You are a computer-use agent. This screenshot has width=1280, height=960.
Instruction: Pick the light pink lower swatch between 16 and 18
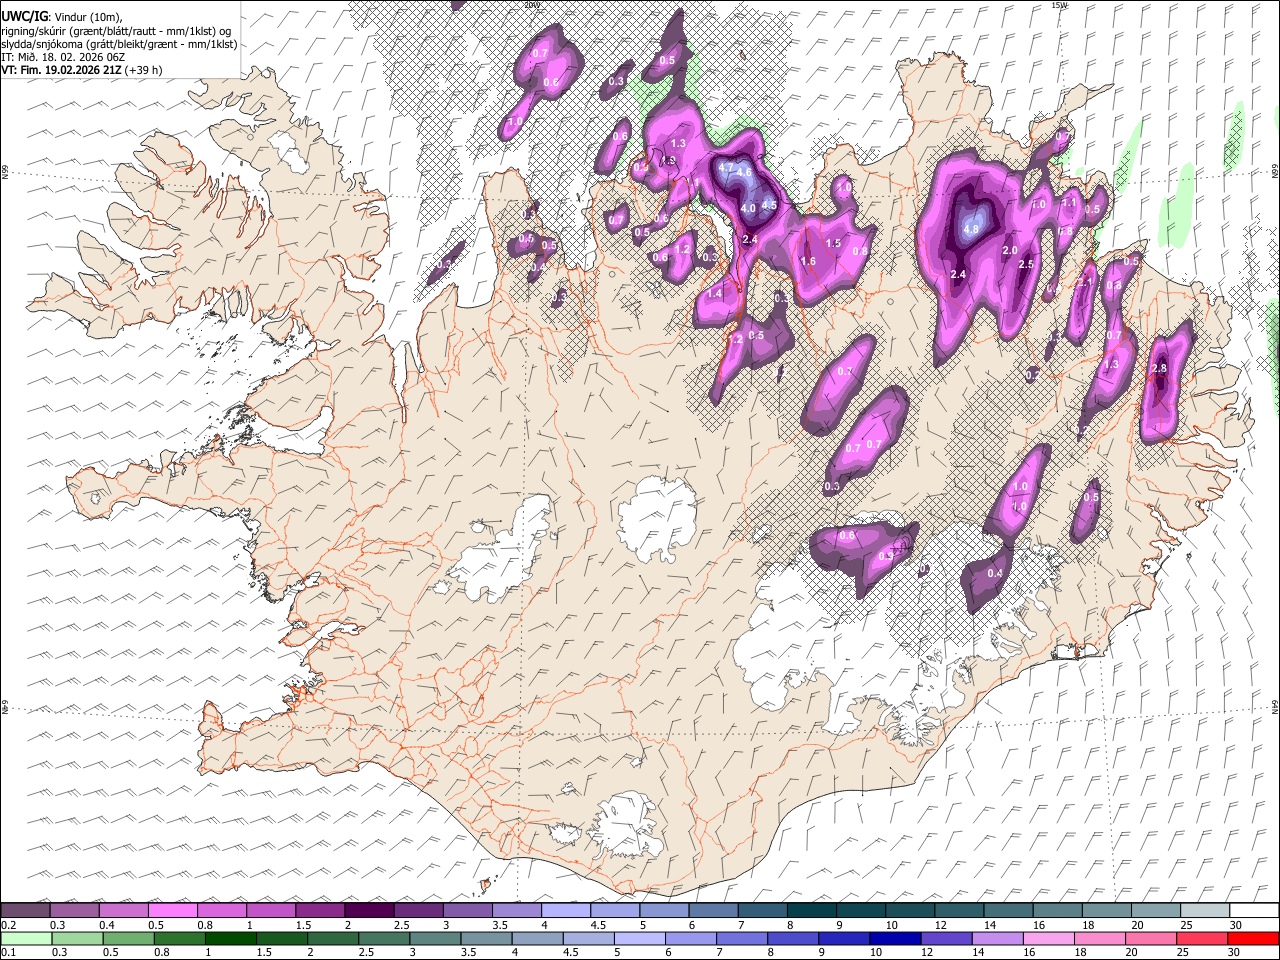1047,938
